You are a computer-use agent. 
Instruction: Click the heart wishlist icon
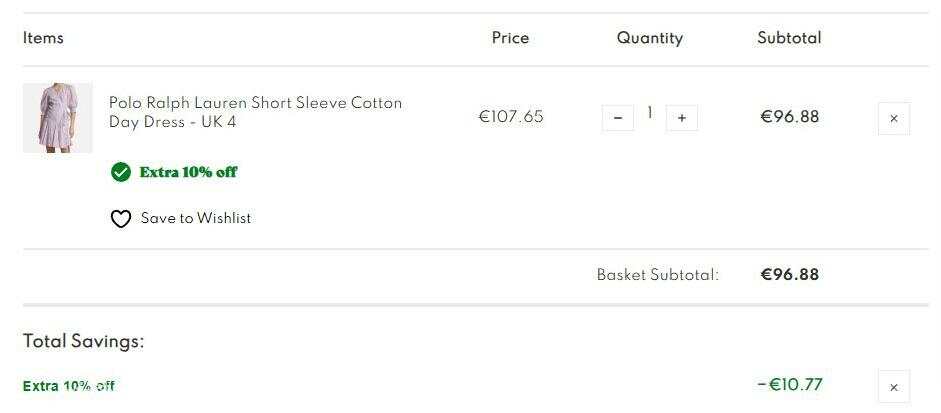point(121,219)
